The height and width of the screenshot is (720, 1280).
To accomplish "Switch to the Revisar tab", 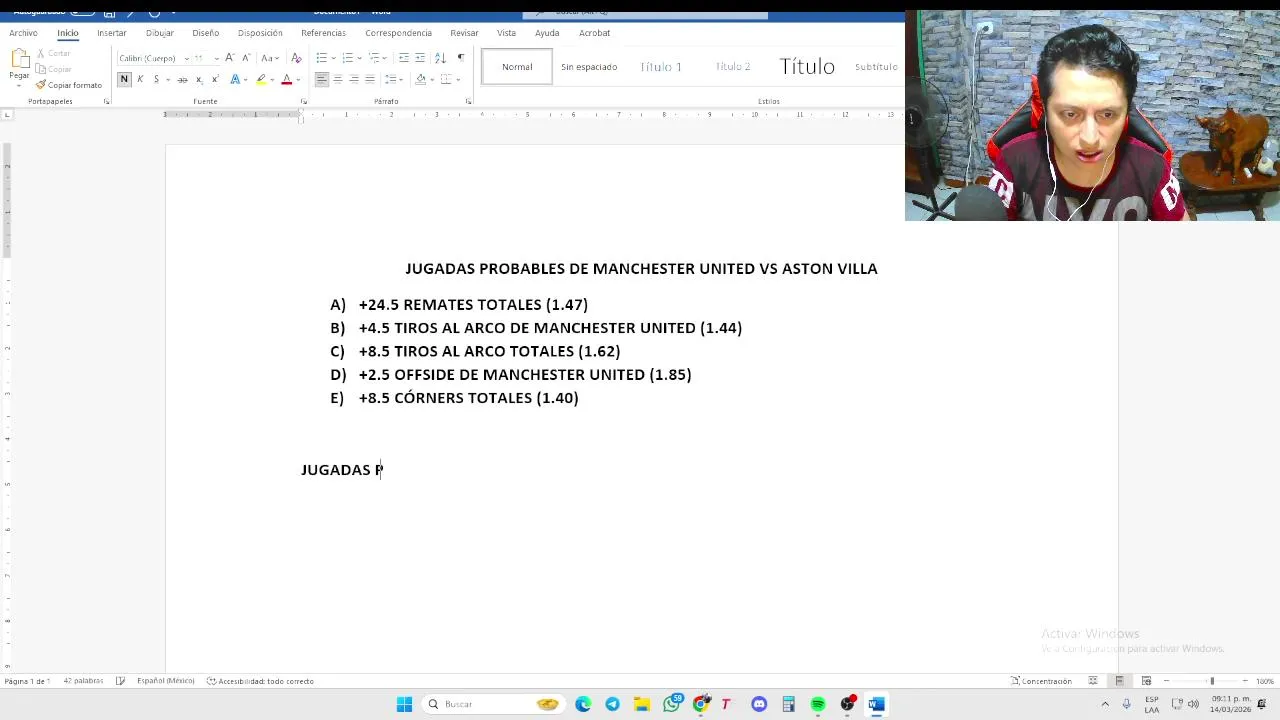I will coord(464,33).
